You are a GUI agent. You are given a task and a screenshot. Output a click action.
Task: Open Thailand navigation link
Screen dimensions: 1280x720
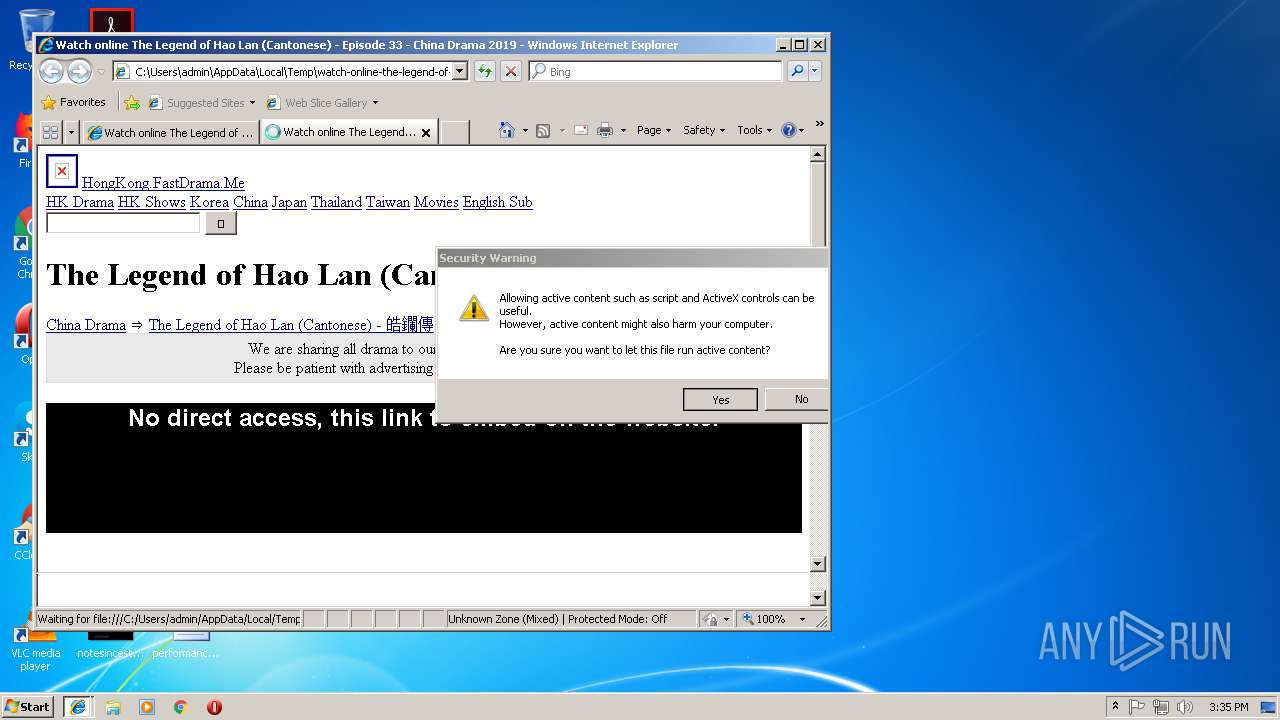point(336,202)
